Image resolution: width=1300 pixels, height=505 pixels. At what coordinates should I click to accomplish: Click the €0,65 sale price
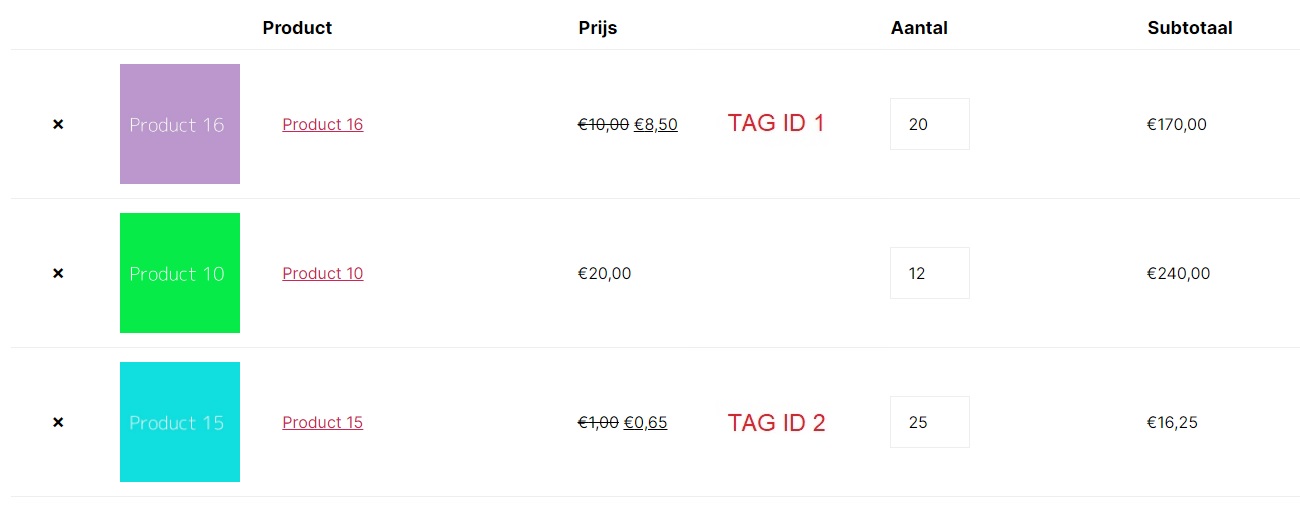[x=646, y=422]
